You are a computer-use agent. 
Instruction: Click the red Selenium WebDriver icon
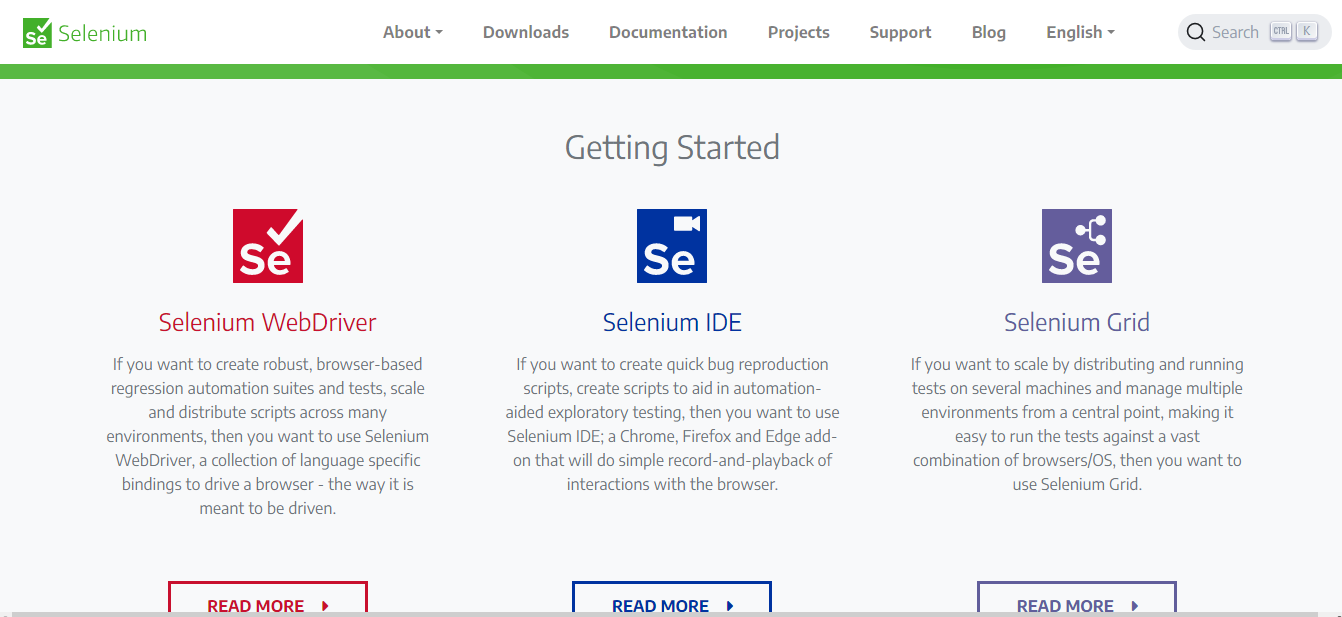(x=268, y=246)
